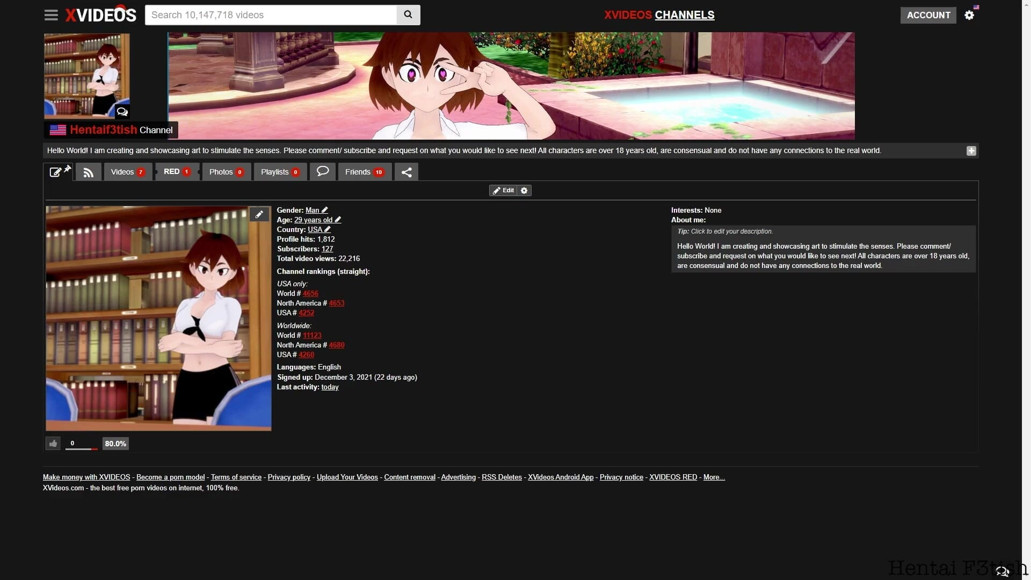Click the Edit button above profile
This screenshot has width=1031, height=580.
pyautogui.click(x=504, y=190)
